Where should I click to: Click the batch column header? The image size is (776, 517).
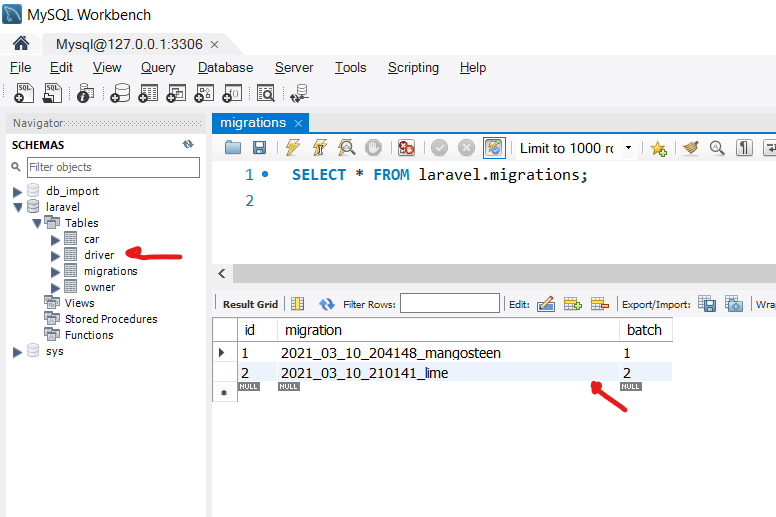point(645,330)
